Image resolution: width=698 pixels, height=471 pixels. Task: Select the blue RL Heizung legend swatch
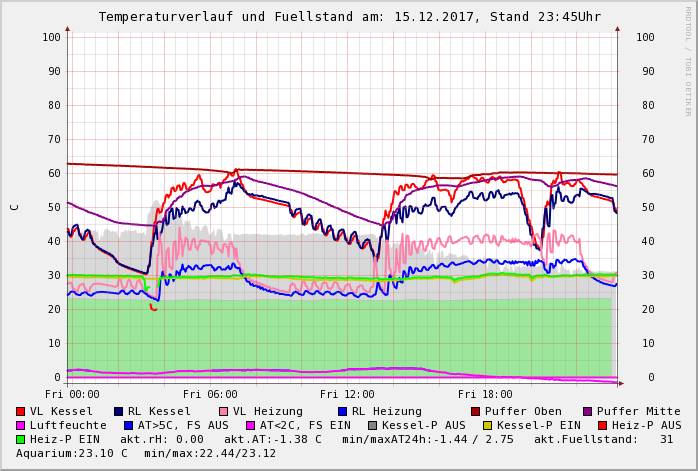tap(342, 412)
